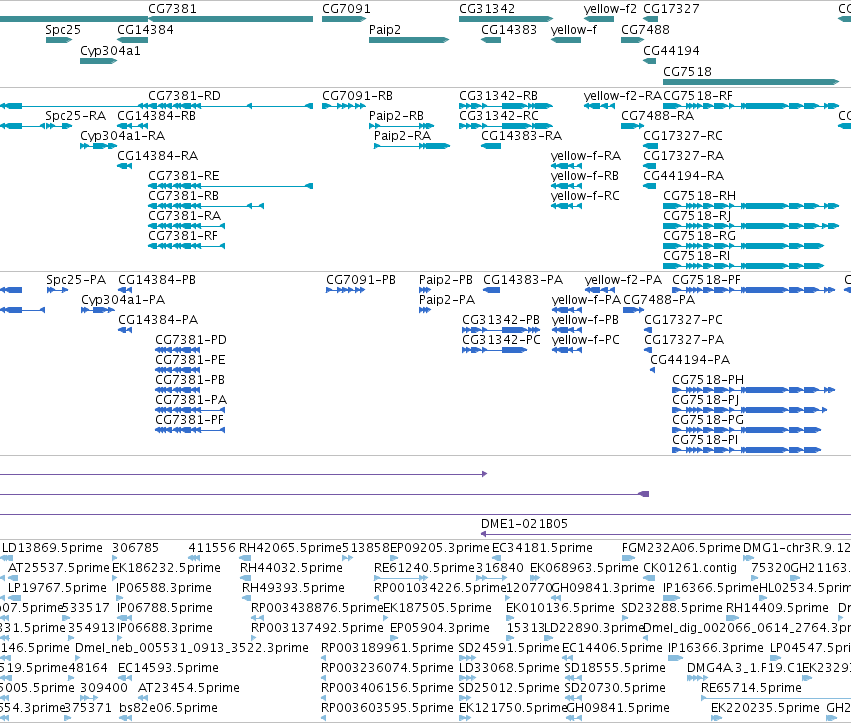Open protein label yellow-f2-PA
The image size is (851, 723).
tap(623, 280)
